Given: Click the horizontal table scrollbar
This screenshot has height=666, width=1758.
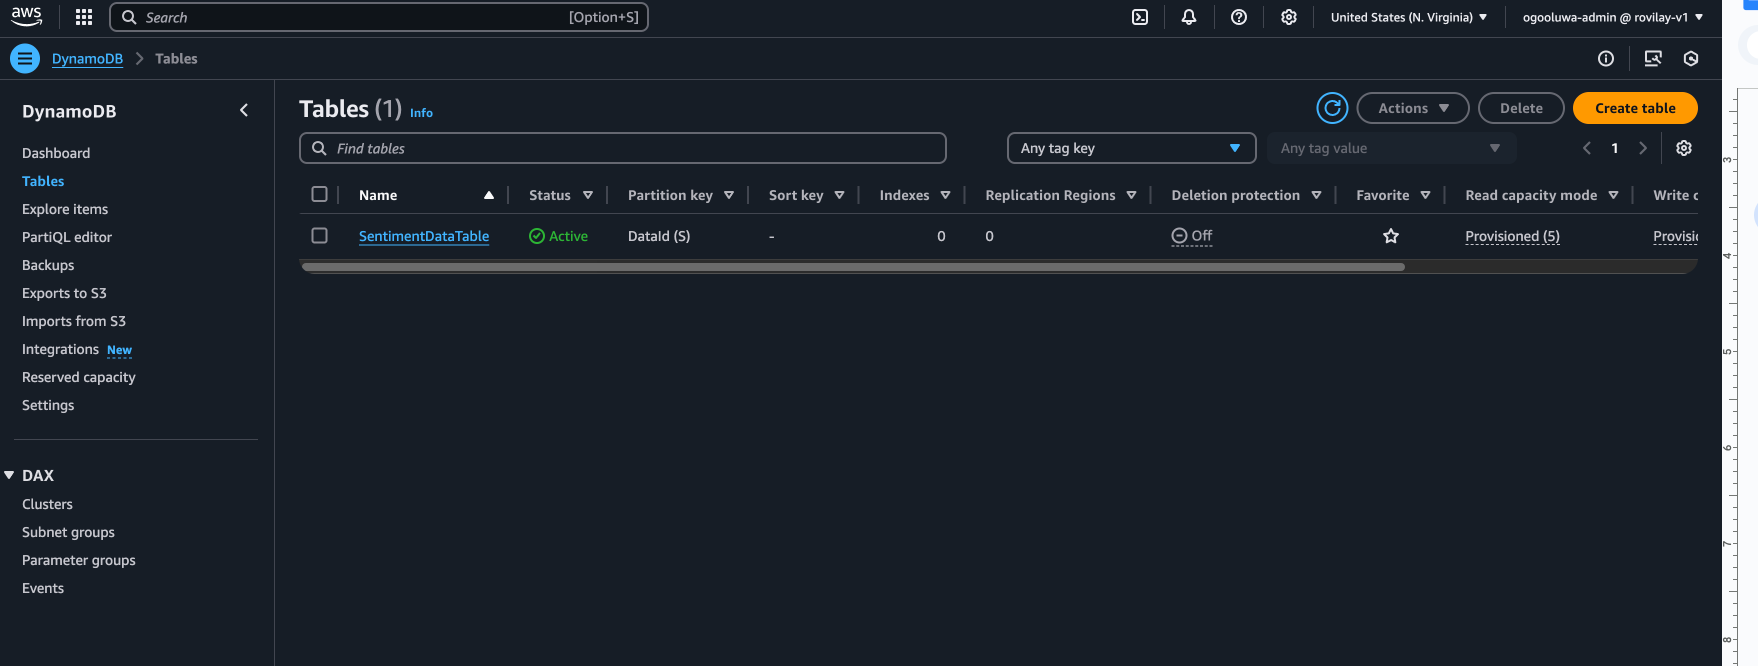Looking at the screenshot, I should pyautogui.click(x=853, y=267).
